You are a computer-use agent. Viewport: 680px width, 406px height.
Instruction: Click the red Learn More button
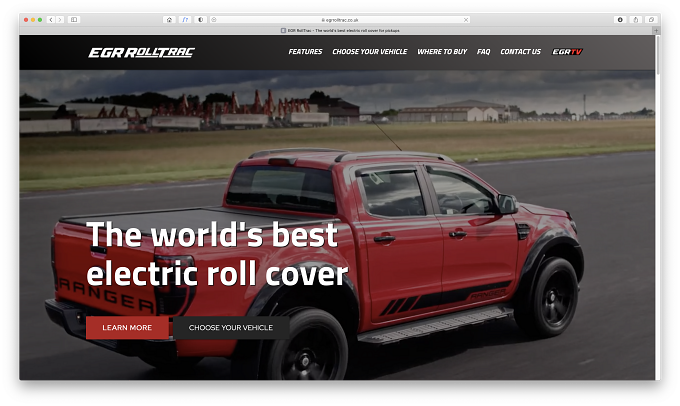point(127,327)
